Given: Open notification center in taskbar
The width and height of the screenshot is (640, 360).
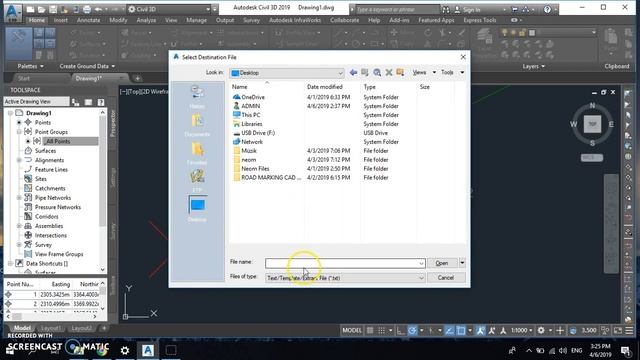Looking at the screenshot, I should coord(625,350).
